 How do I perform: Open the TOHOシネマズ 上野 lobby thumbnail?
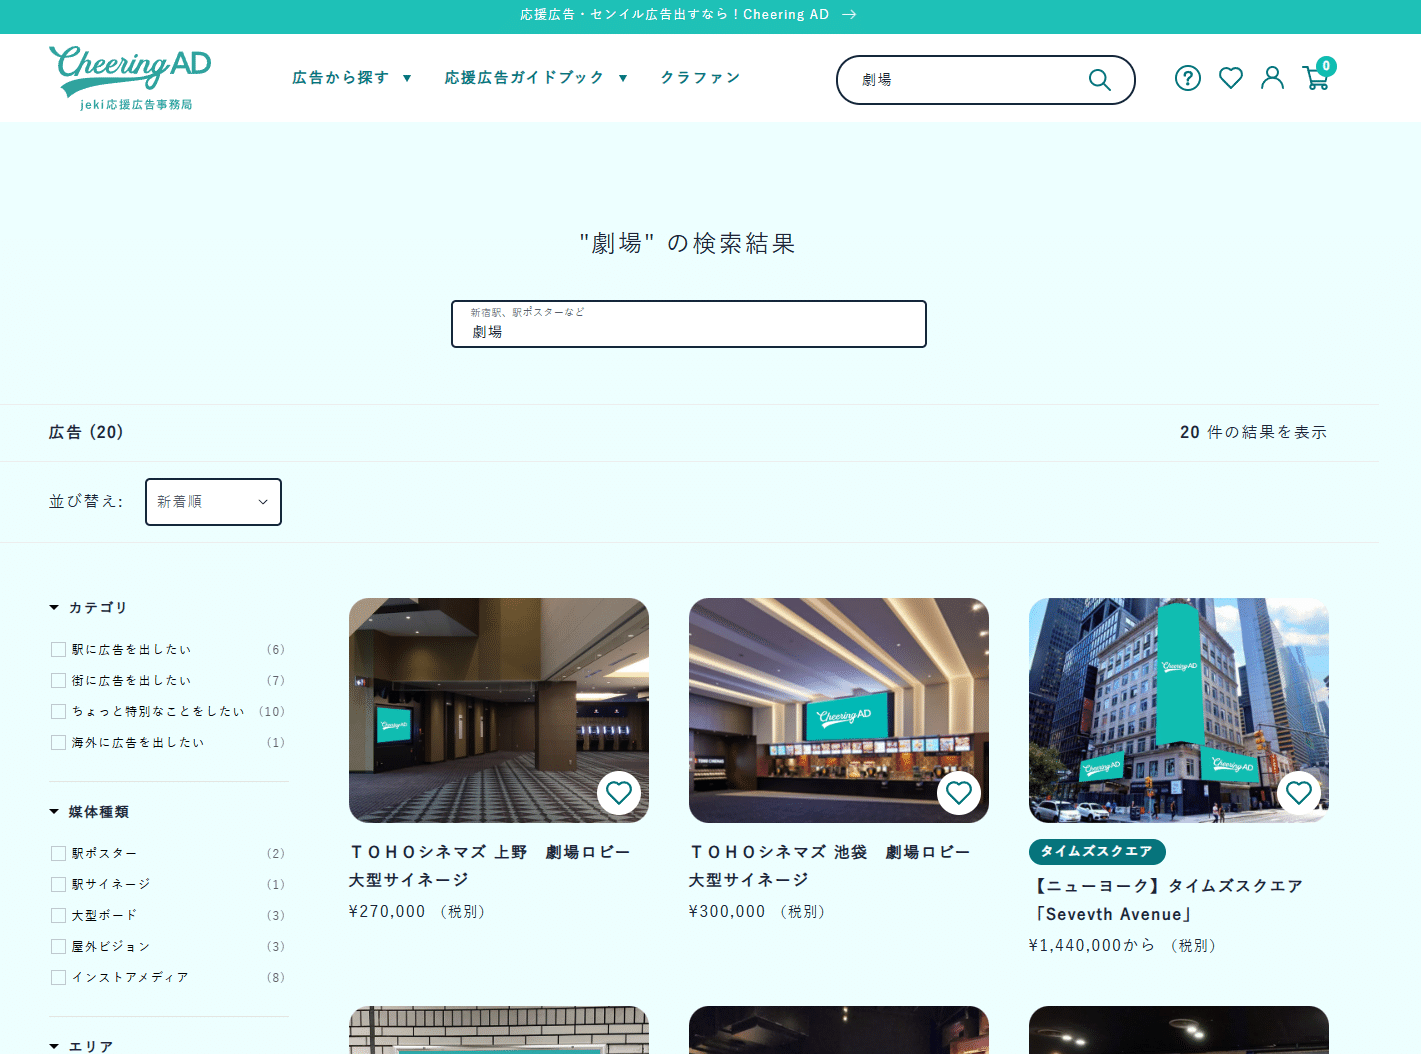point(499,710)
